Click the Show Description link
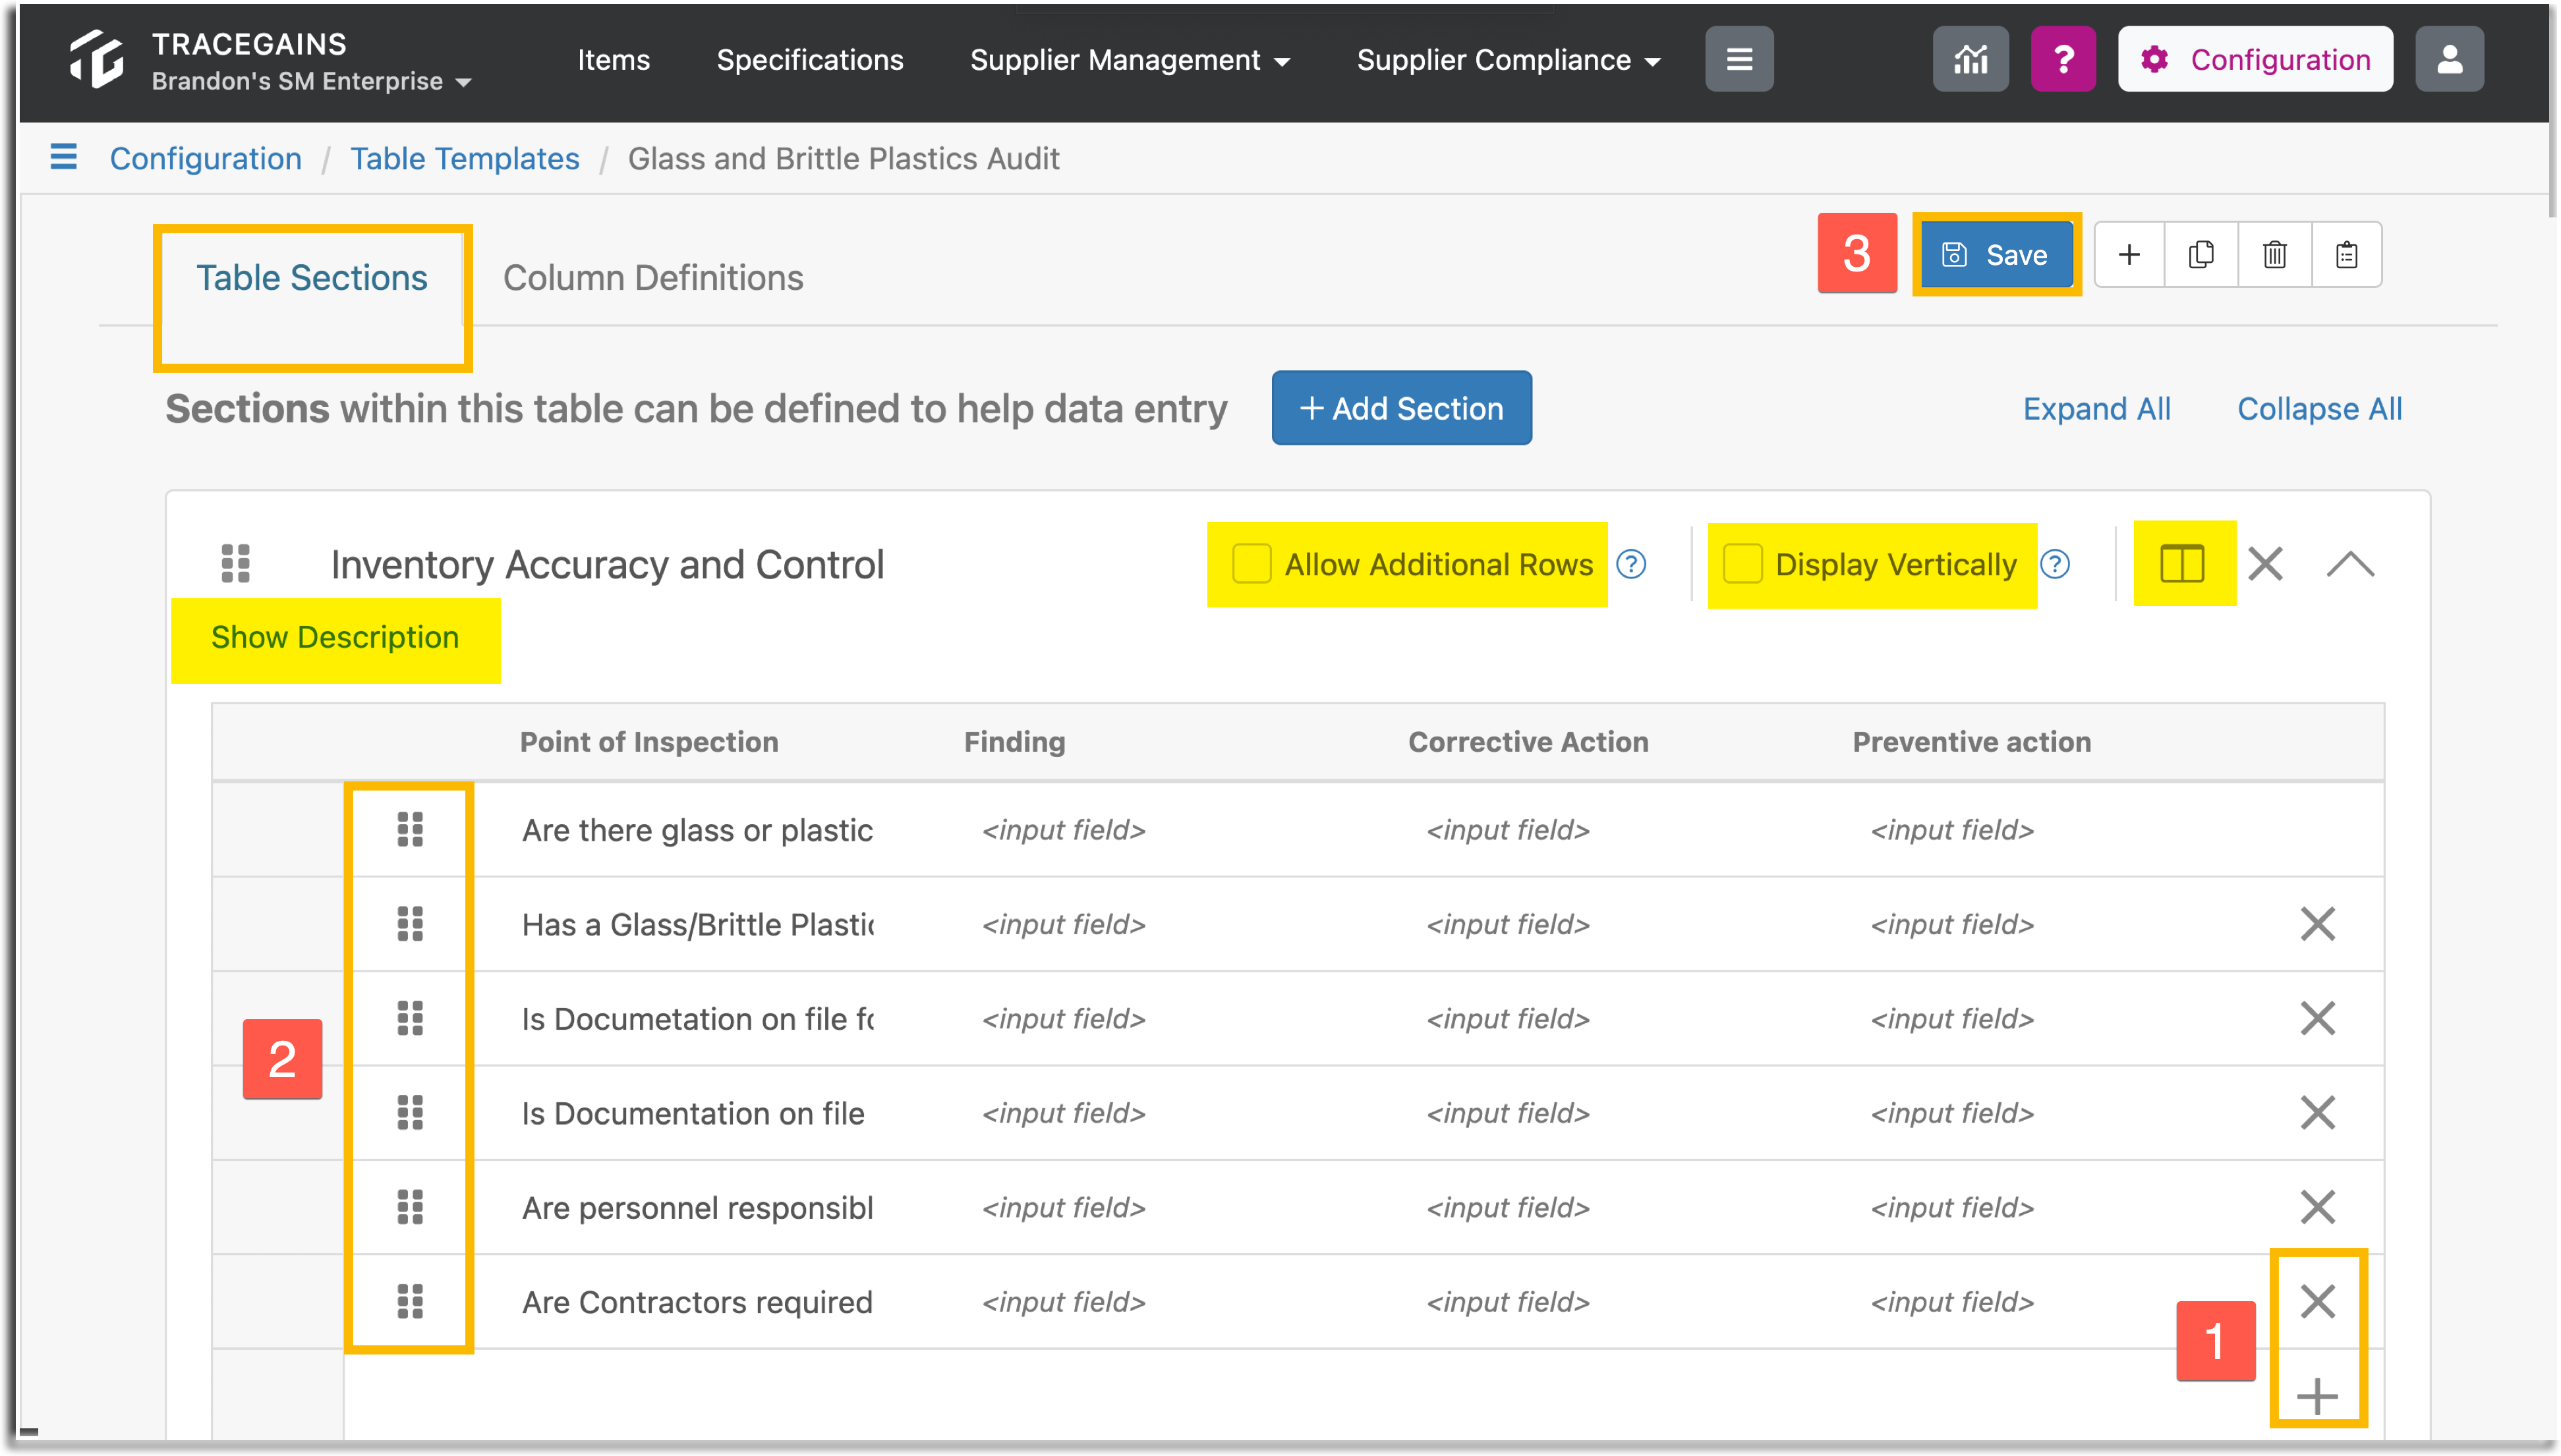The image size is (2561, 1456). pyautogui.click(x=335, y=638)
